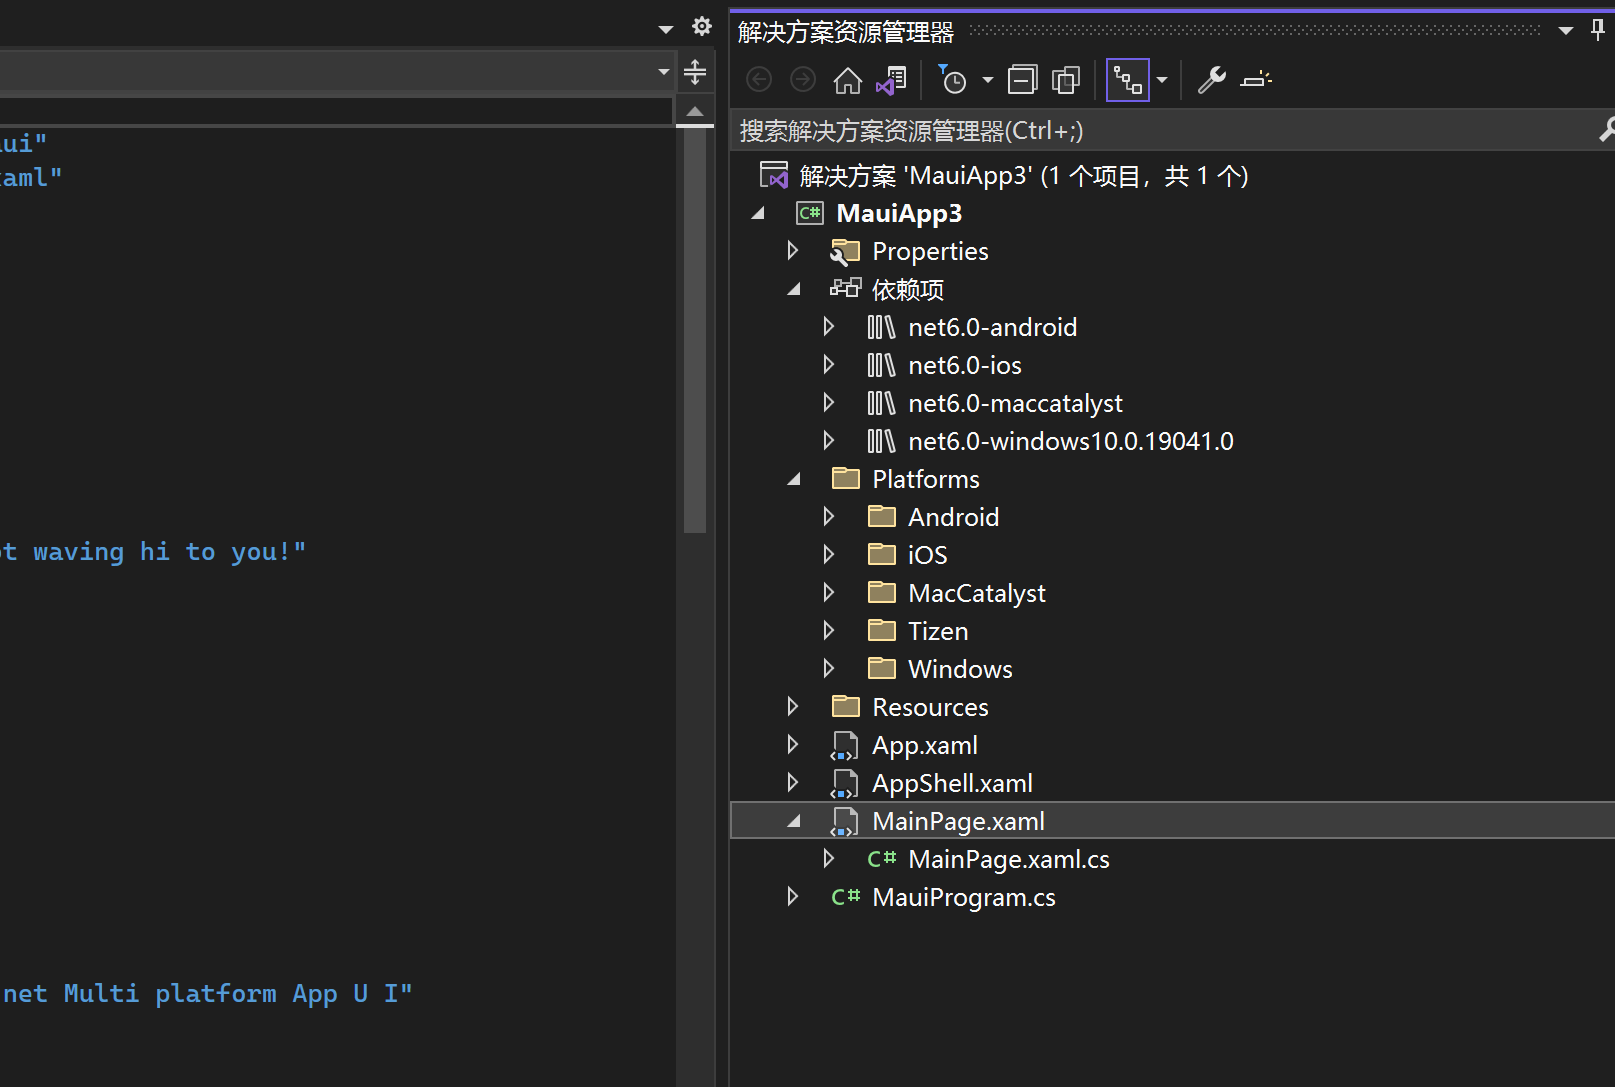Select the solution 'MauiApp3' root node

1024,176
